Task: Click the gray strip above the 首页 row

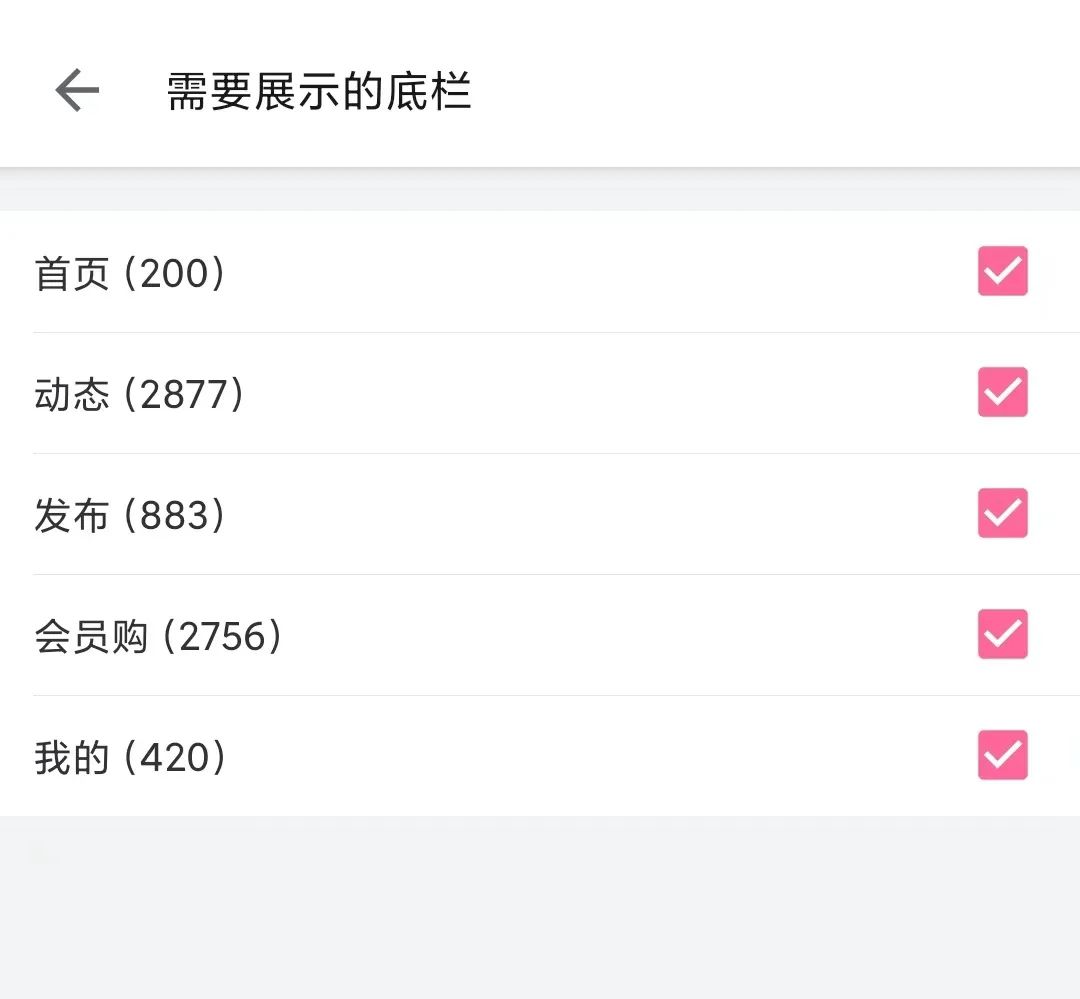Action: coord(540,189)
